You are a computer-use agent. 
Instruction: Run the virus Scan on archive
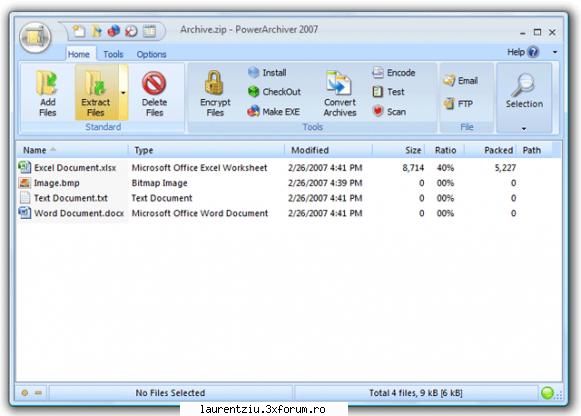(389, 111)
